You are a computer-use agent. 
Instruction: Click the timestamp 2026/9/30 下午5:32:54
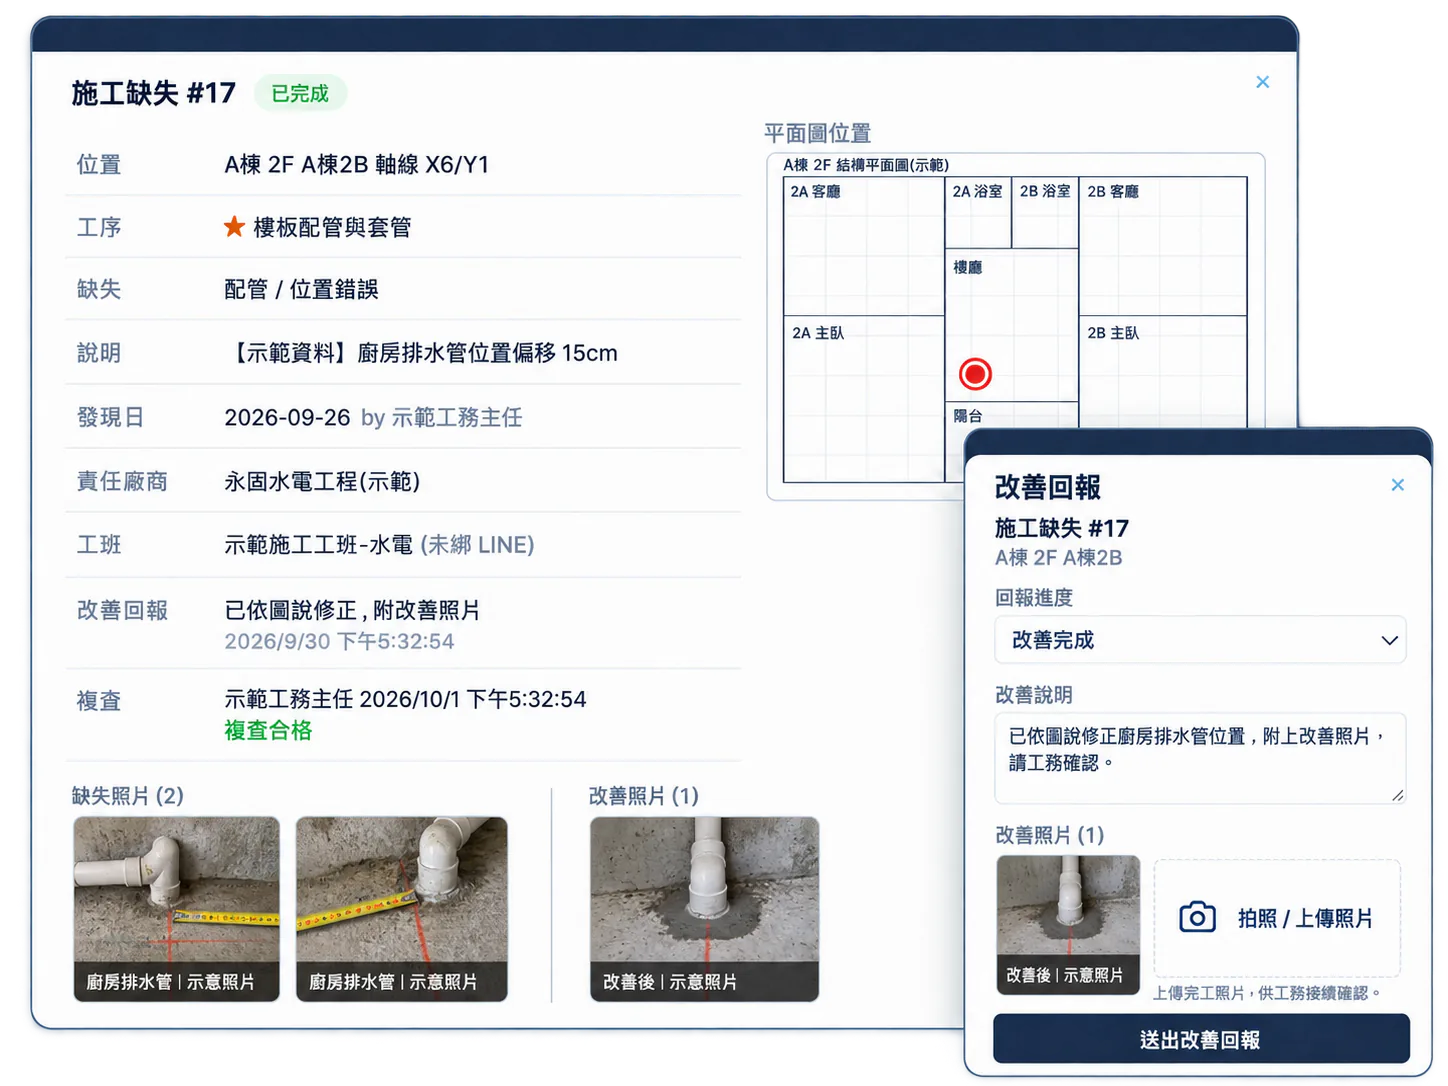pyautogui.click(x=339, y=641)
